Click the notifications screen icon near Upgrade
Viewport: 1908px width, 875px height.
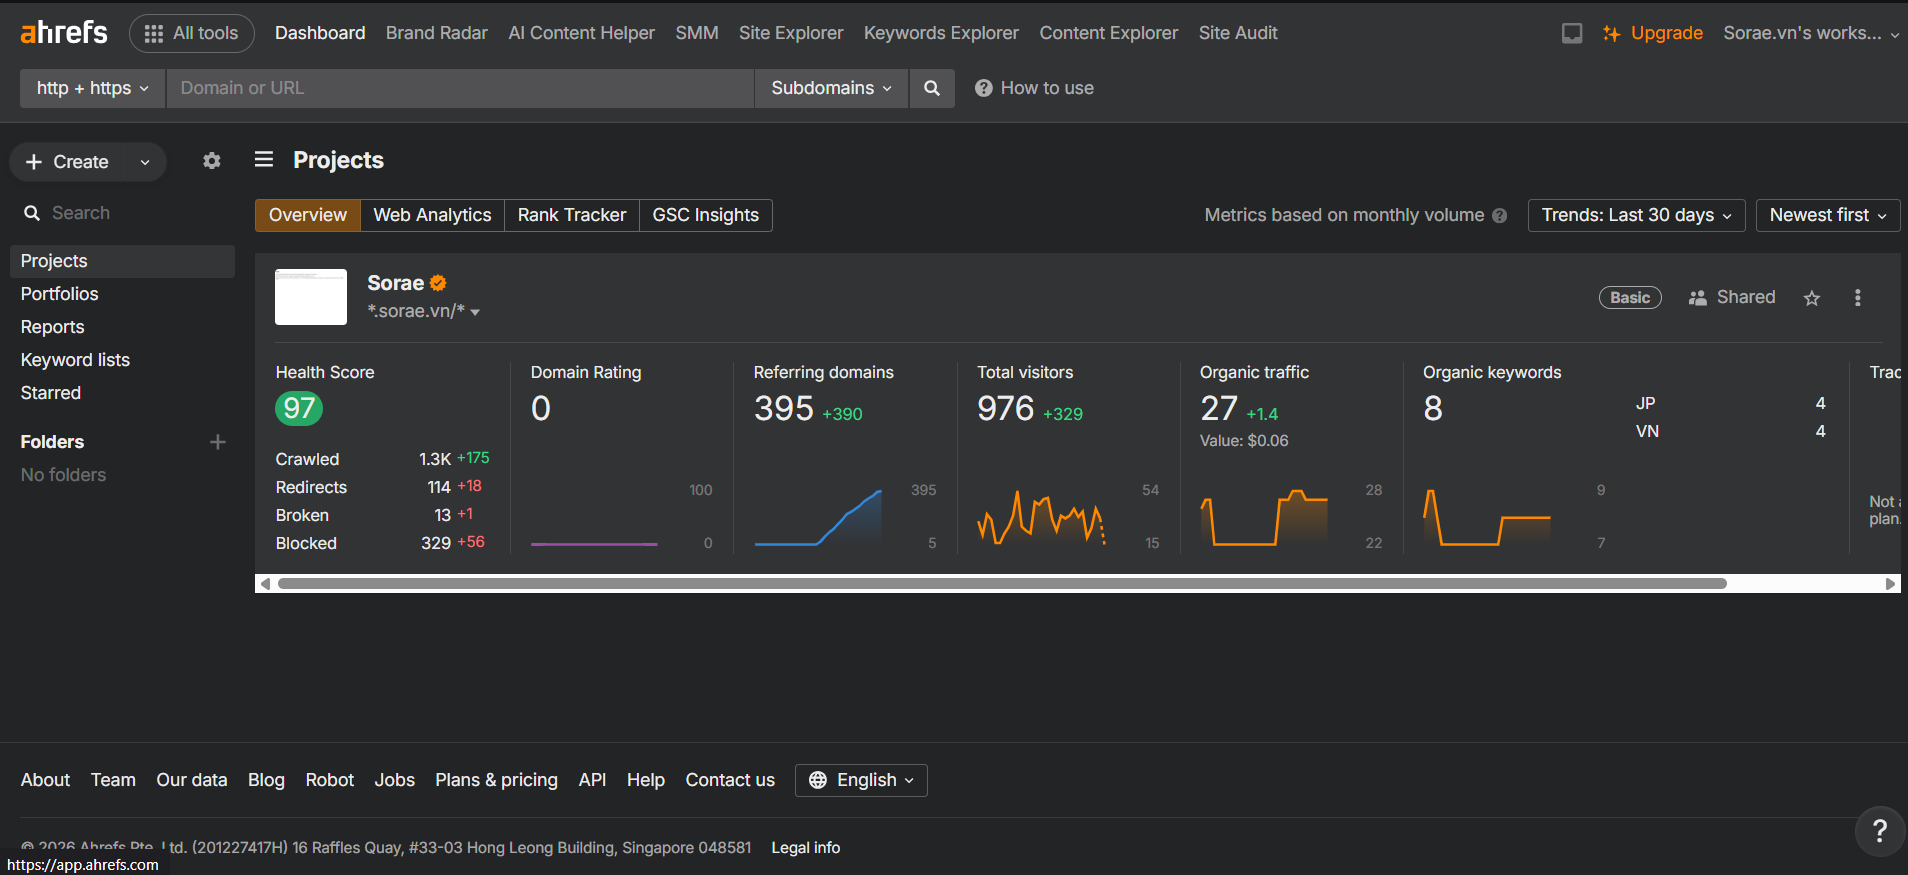[1572, 33]
